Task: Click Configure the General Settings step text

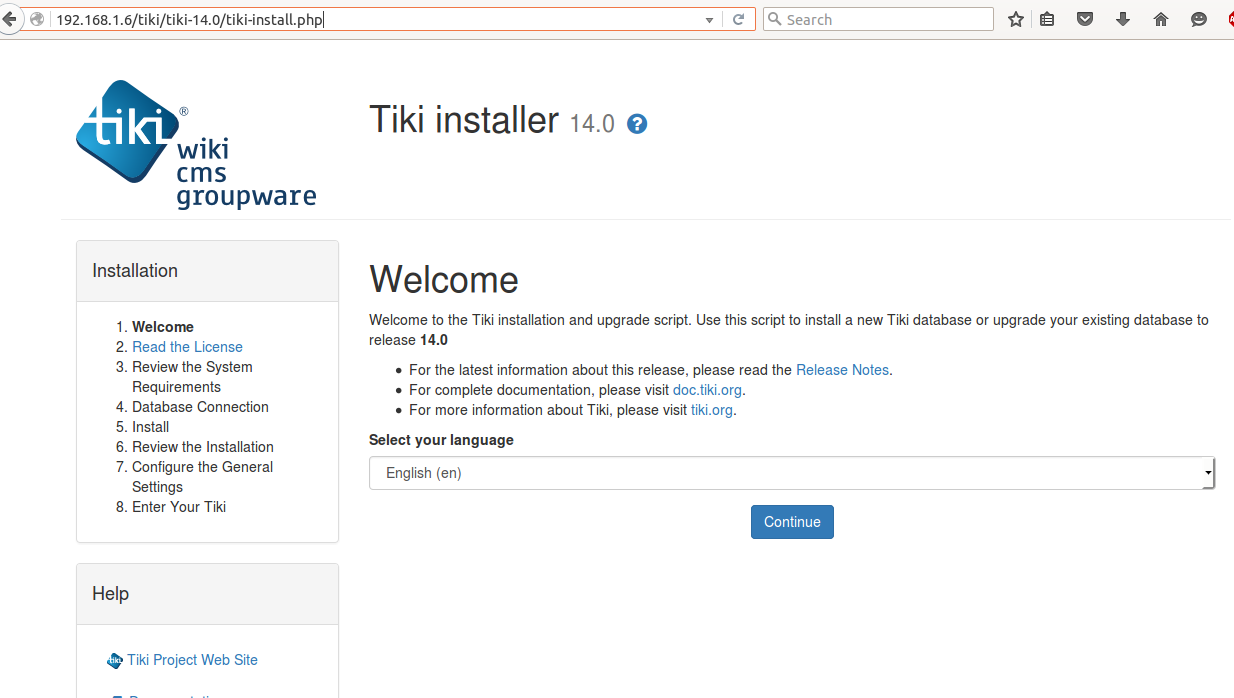Action: tap(202, 477)
